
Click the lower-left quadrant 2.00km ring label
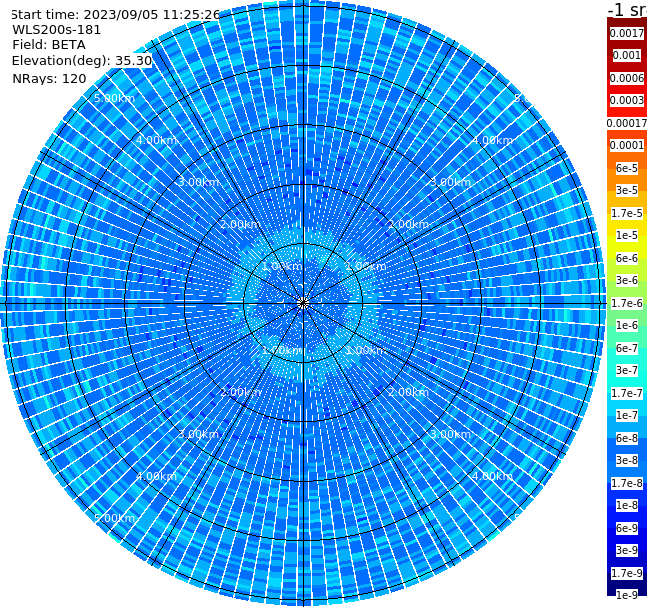240,392
